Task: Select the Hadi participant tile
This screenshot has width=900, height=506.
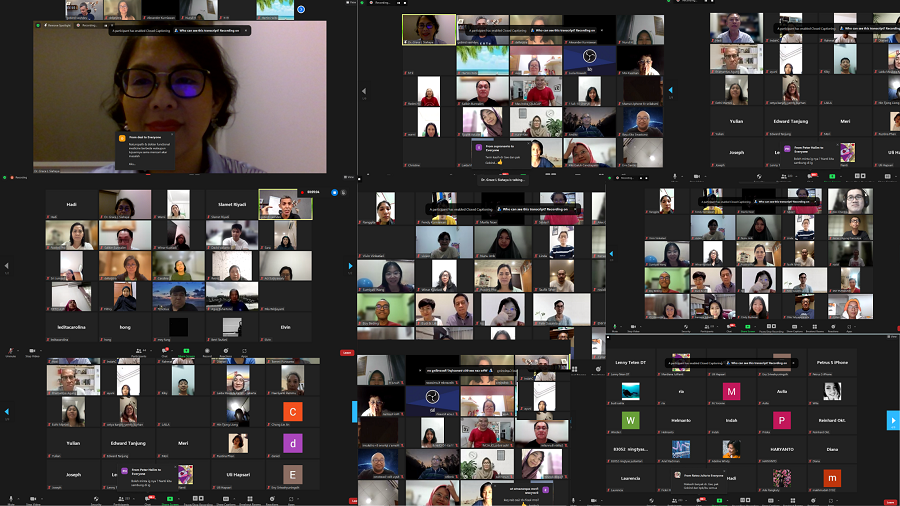Action: click(x=71, y=204)
